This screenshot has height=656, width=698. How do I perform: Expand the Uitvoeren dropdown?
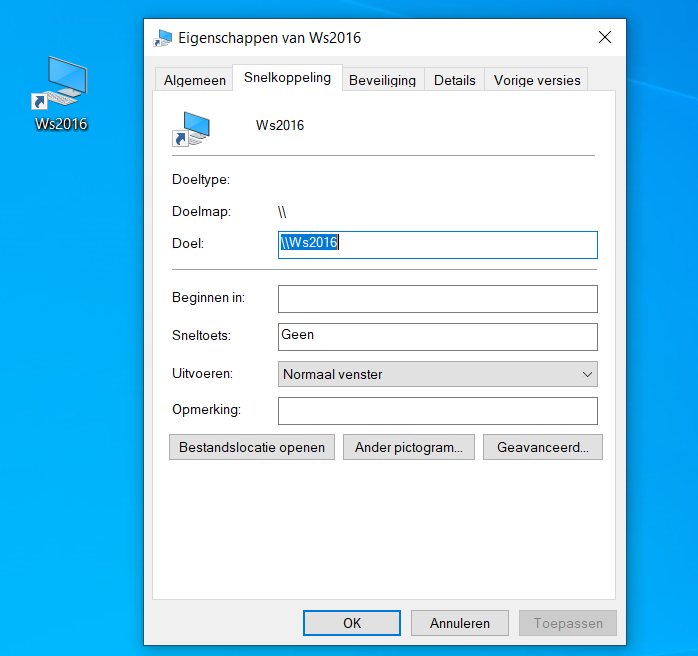point(437,374)
